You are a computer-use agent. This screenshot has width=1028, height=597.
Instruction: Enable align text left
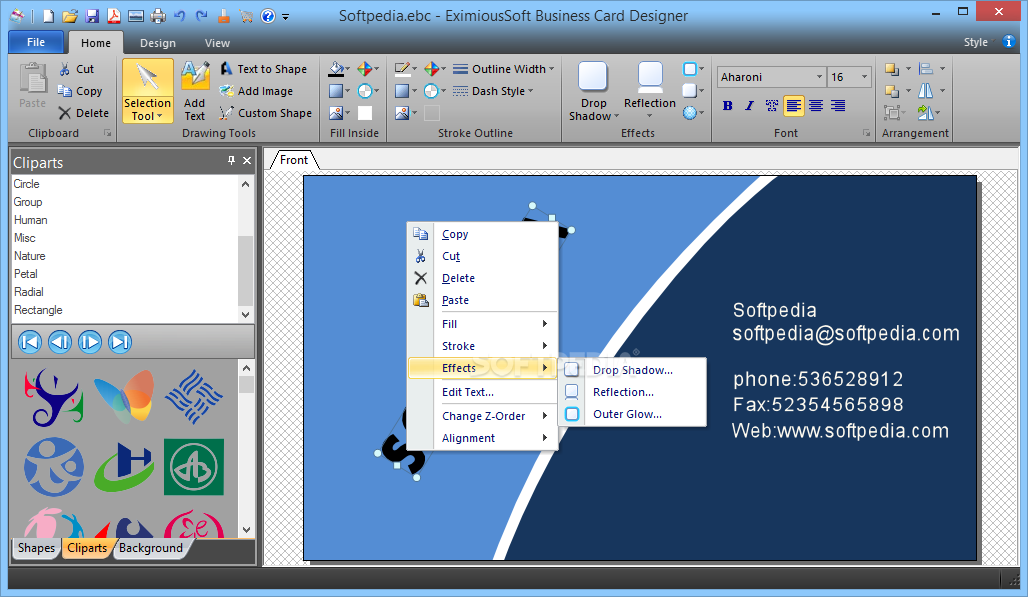coord(793,106)
